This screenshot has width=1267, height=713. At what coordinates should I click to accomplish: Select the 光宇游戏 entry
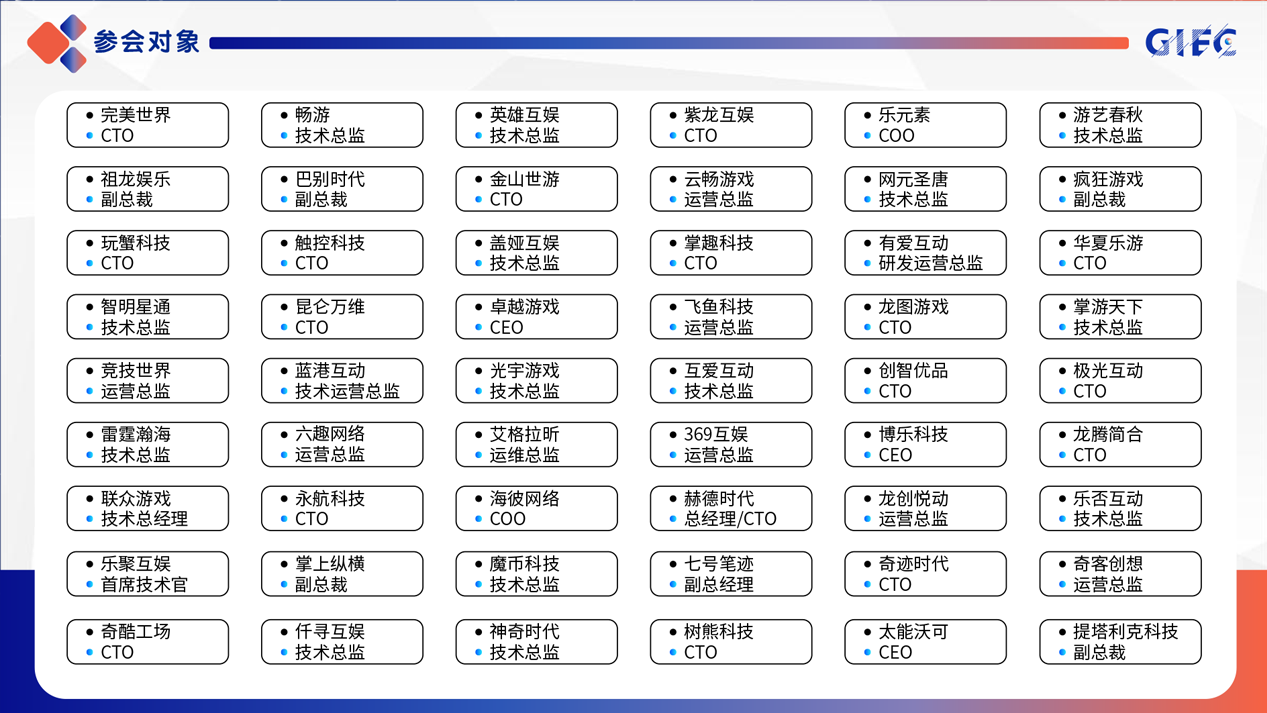tap(537, 381)
